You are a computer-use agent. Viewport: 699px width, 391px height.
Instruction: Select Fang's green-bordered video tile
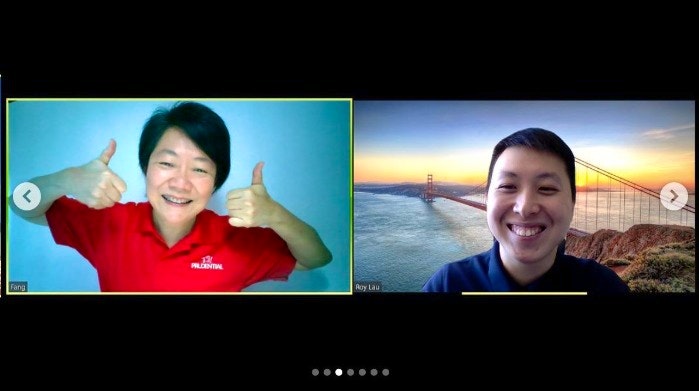179,196
